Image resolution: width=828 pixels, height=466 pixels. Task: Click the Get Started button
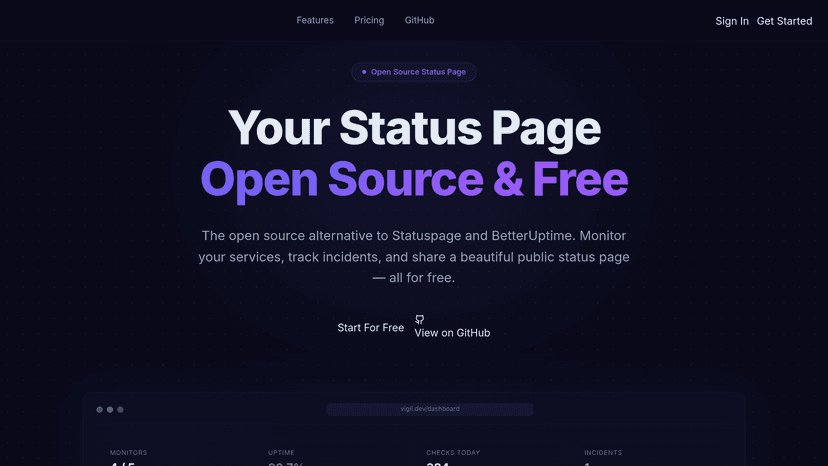[x=784, y=21]
